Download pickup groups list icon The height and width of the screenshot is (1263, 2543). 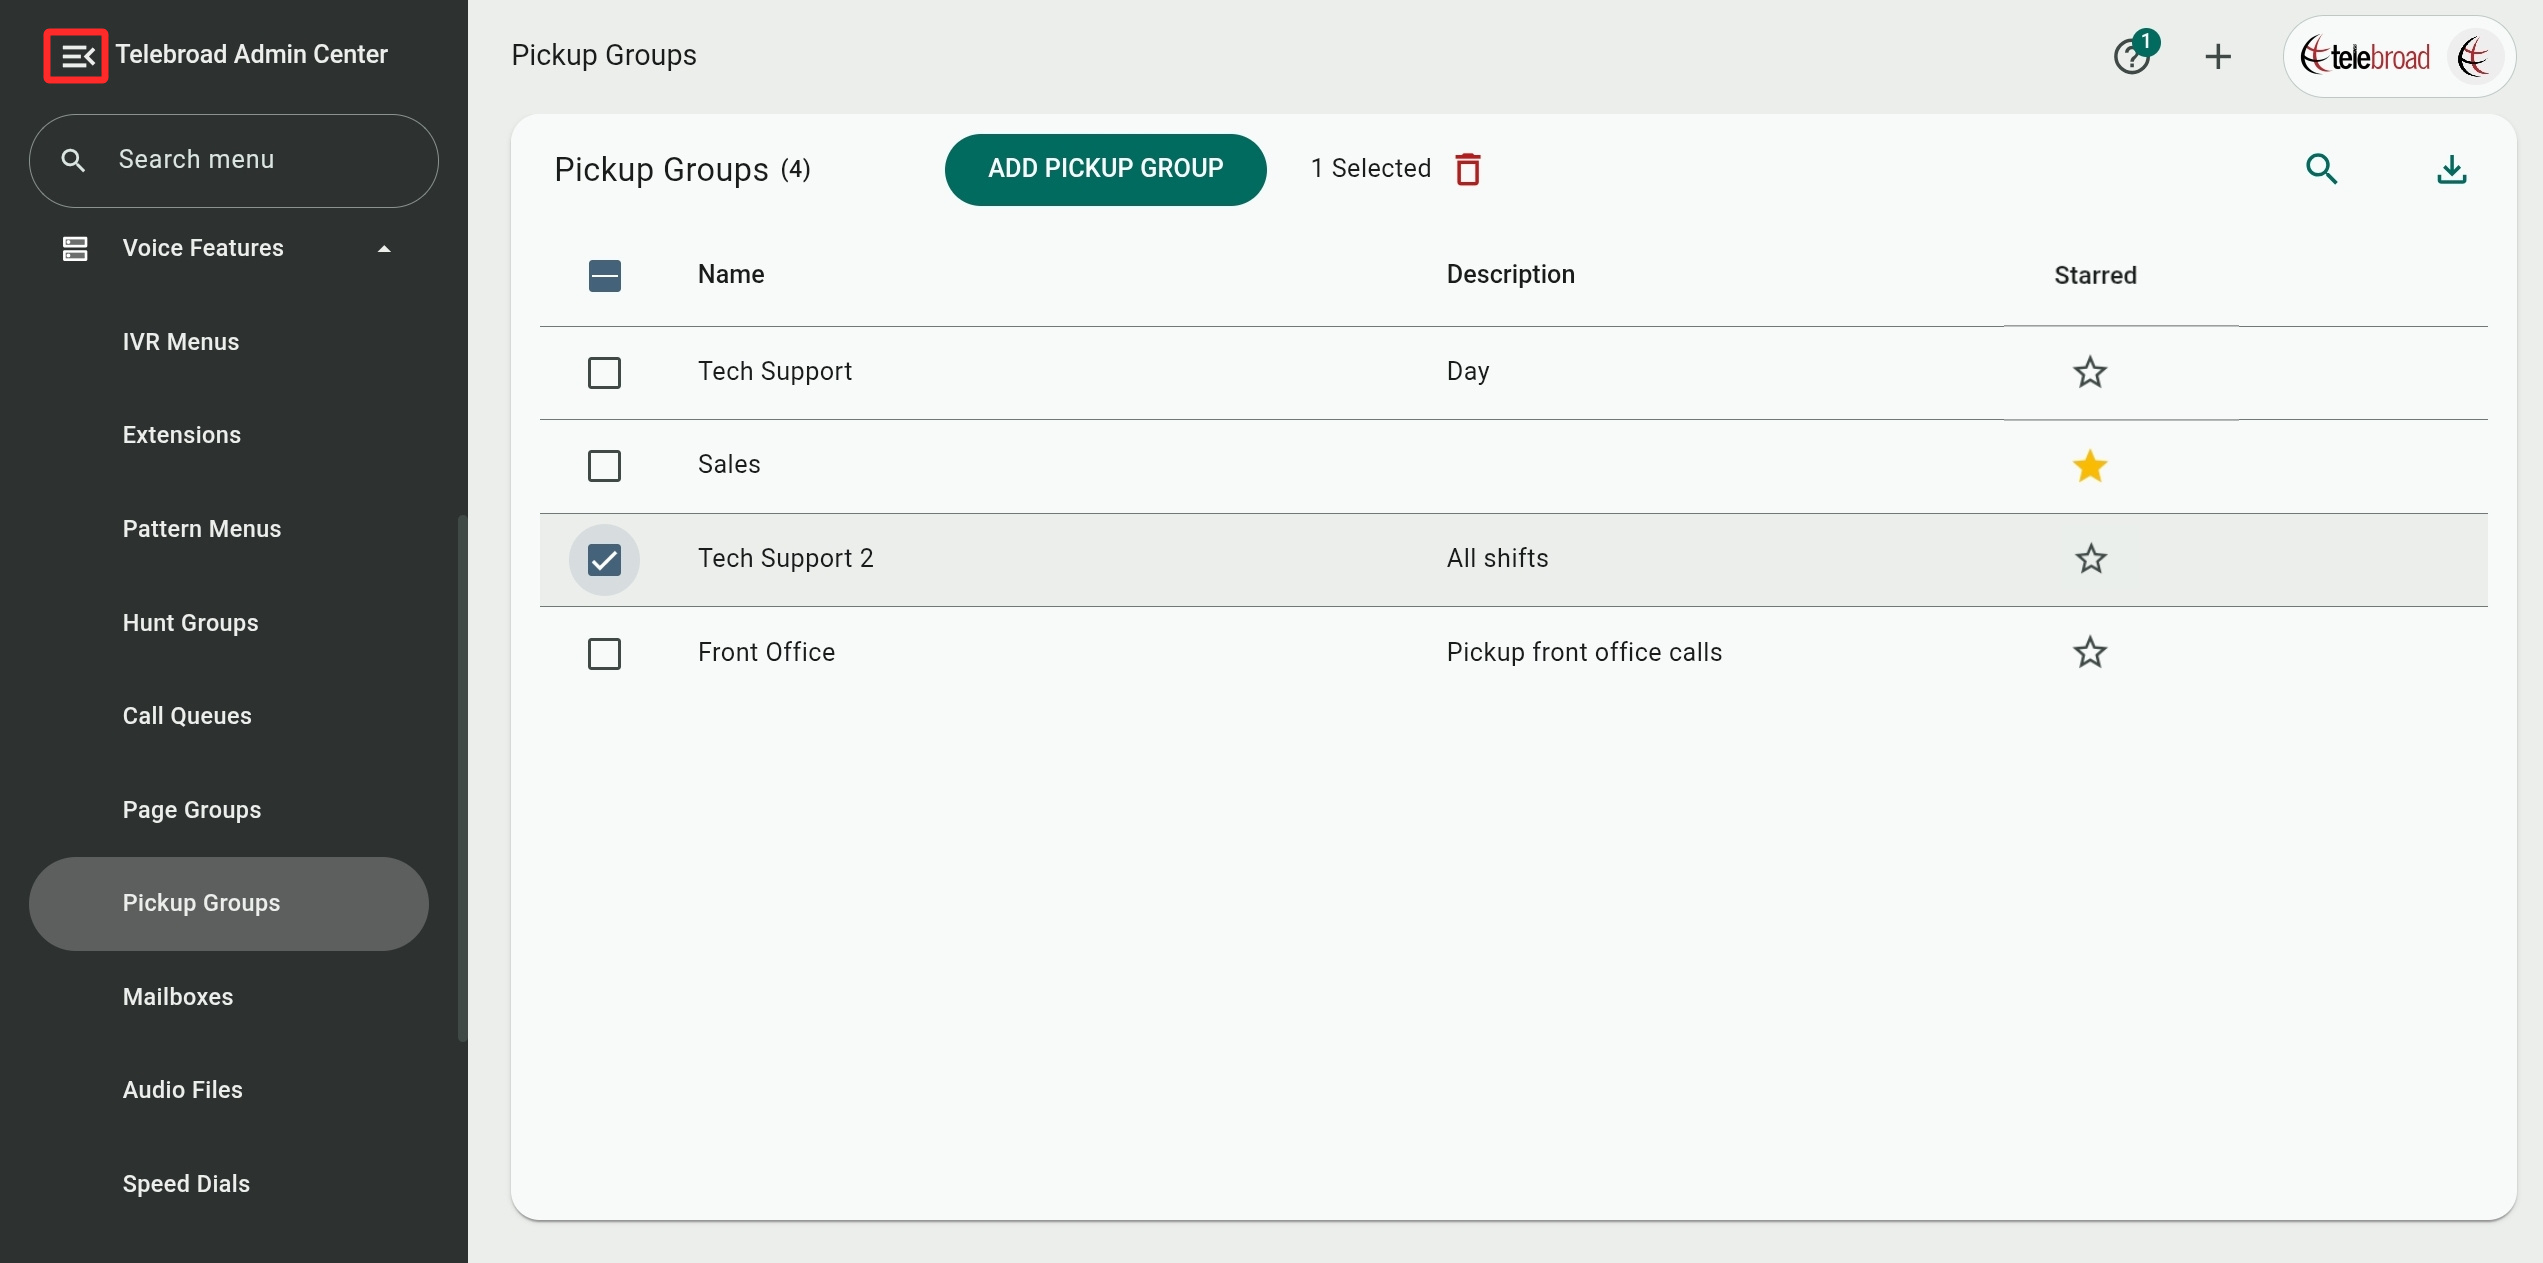[2451, 169]
